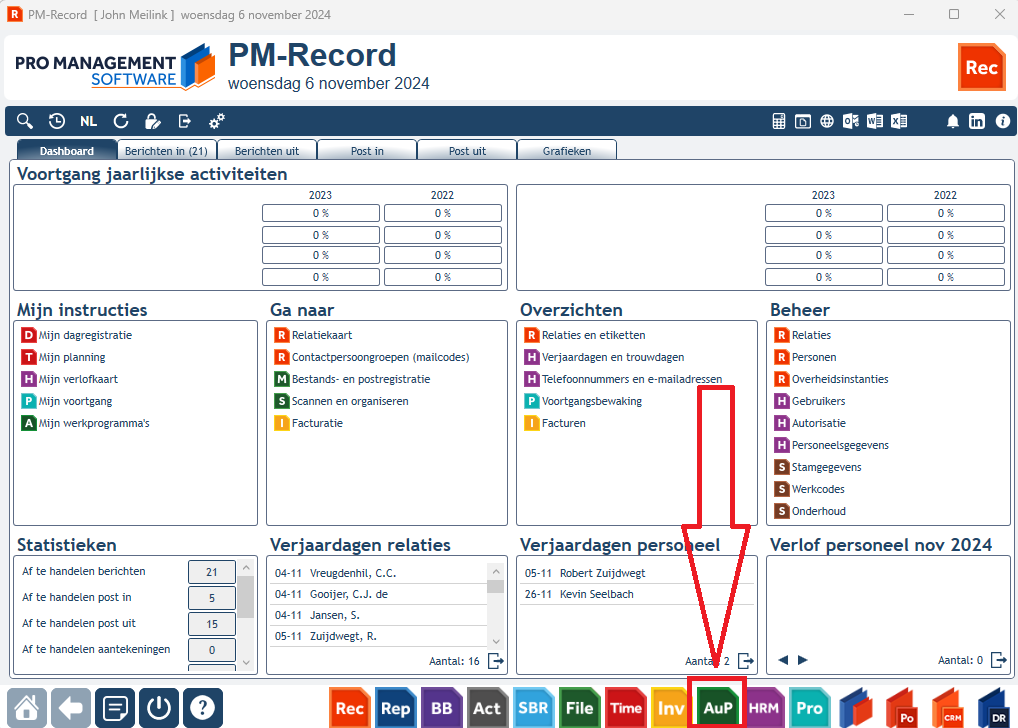Click the SBR module icon
Viewport: 1018px width, 728px height.
(534, 707)
